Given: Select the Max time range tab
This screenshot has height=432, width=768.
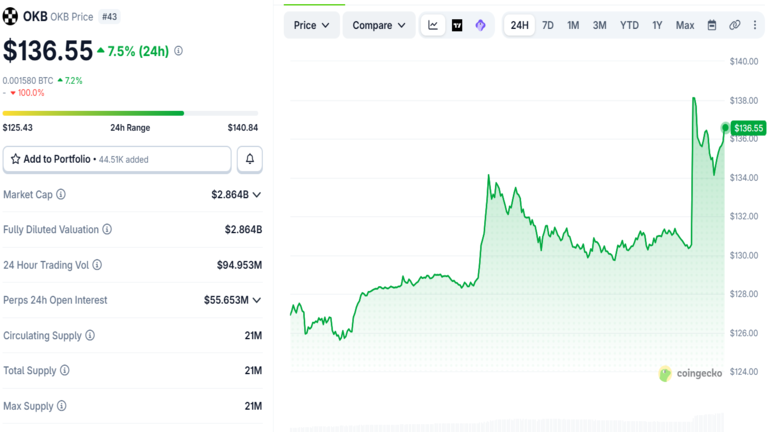Looking at the screenshot, I should [x=685, y=25].
